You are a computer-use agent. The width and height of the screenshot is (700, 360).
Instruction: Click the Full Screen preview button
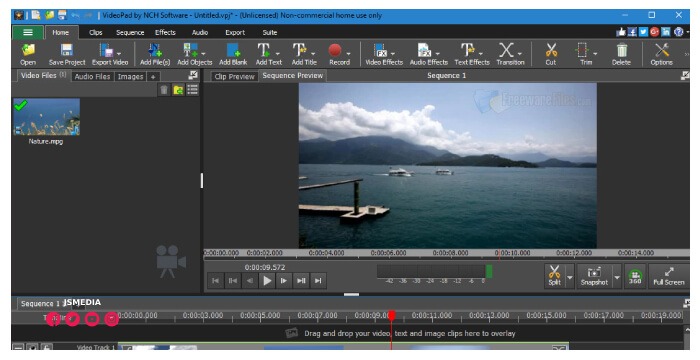669,276
